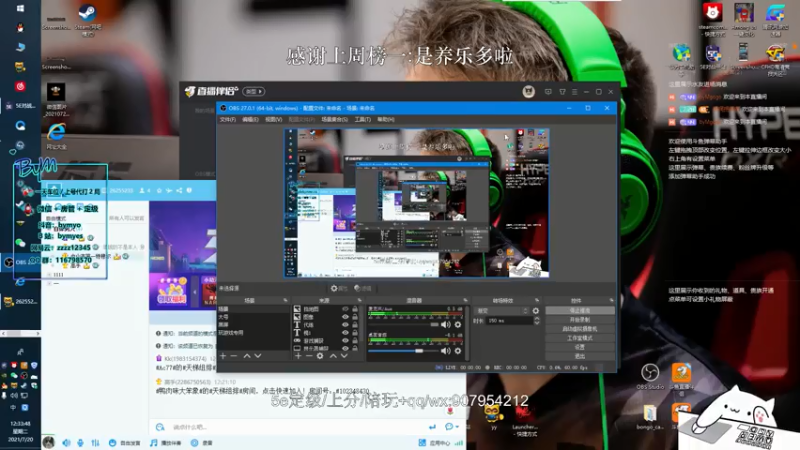Open YY audio mixer settings icon
Screen dimensions: 800x450
[95, 443]
